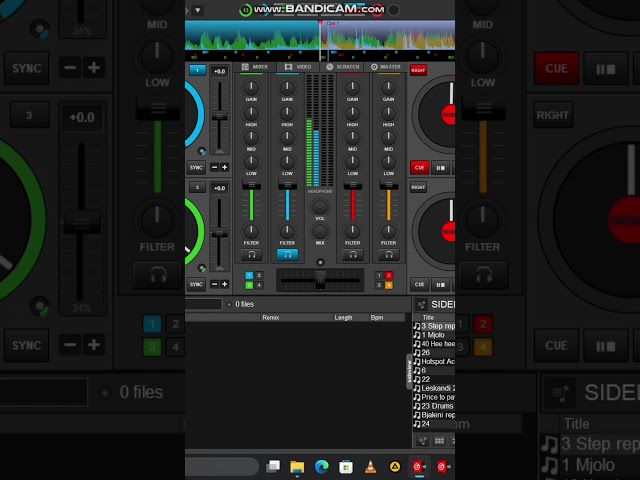
Task: Click the blue channel LOW knob
Action: coord(287,162)
